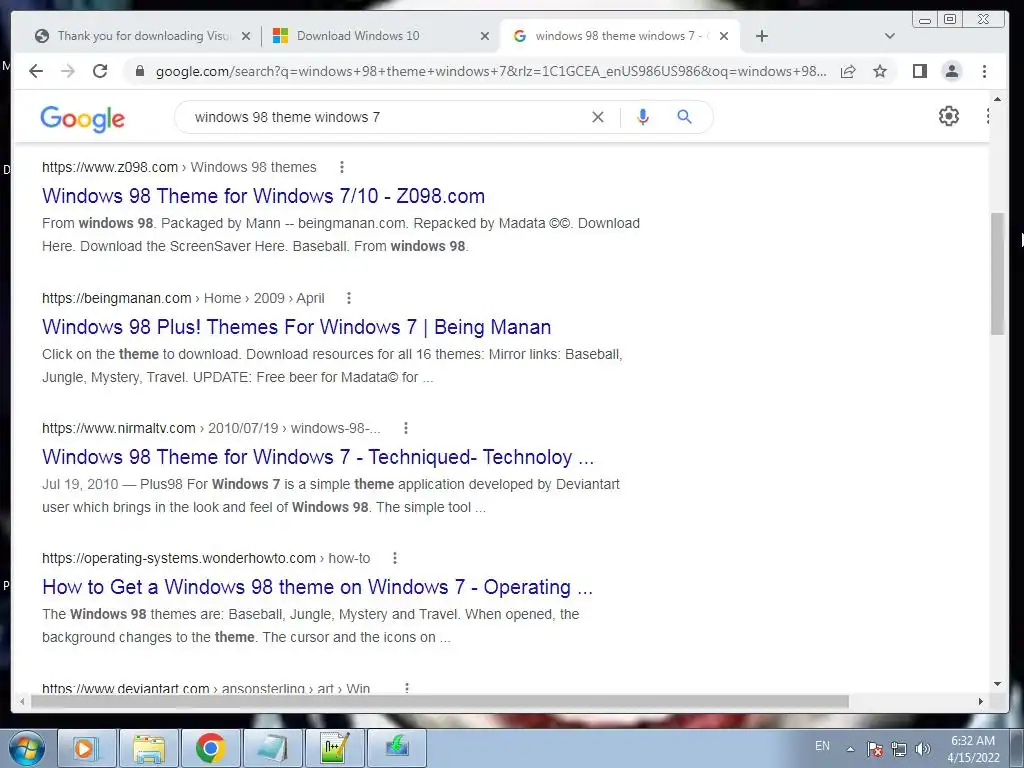The width and height of the screenshot is (1024, 768).
Task: View site info via padlock icon
Action: pyautogui.click(x=140, y=71)
